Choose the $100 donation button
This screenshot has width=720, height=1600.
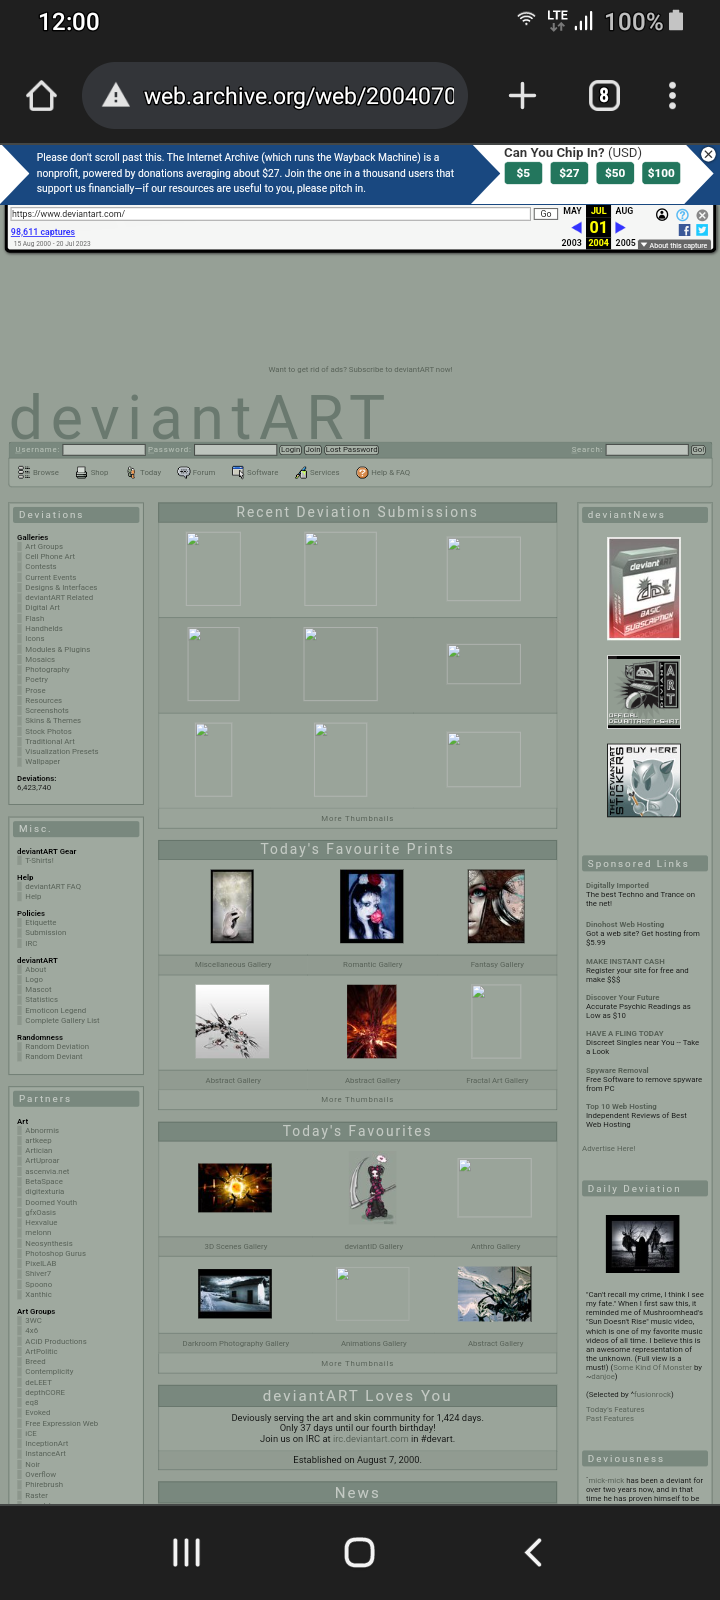coord(661,173)
